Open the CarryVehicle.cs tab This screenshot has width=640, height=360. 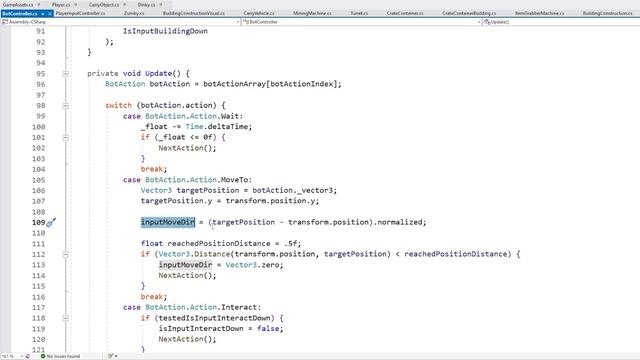[259, 13]
